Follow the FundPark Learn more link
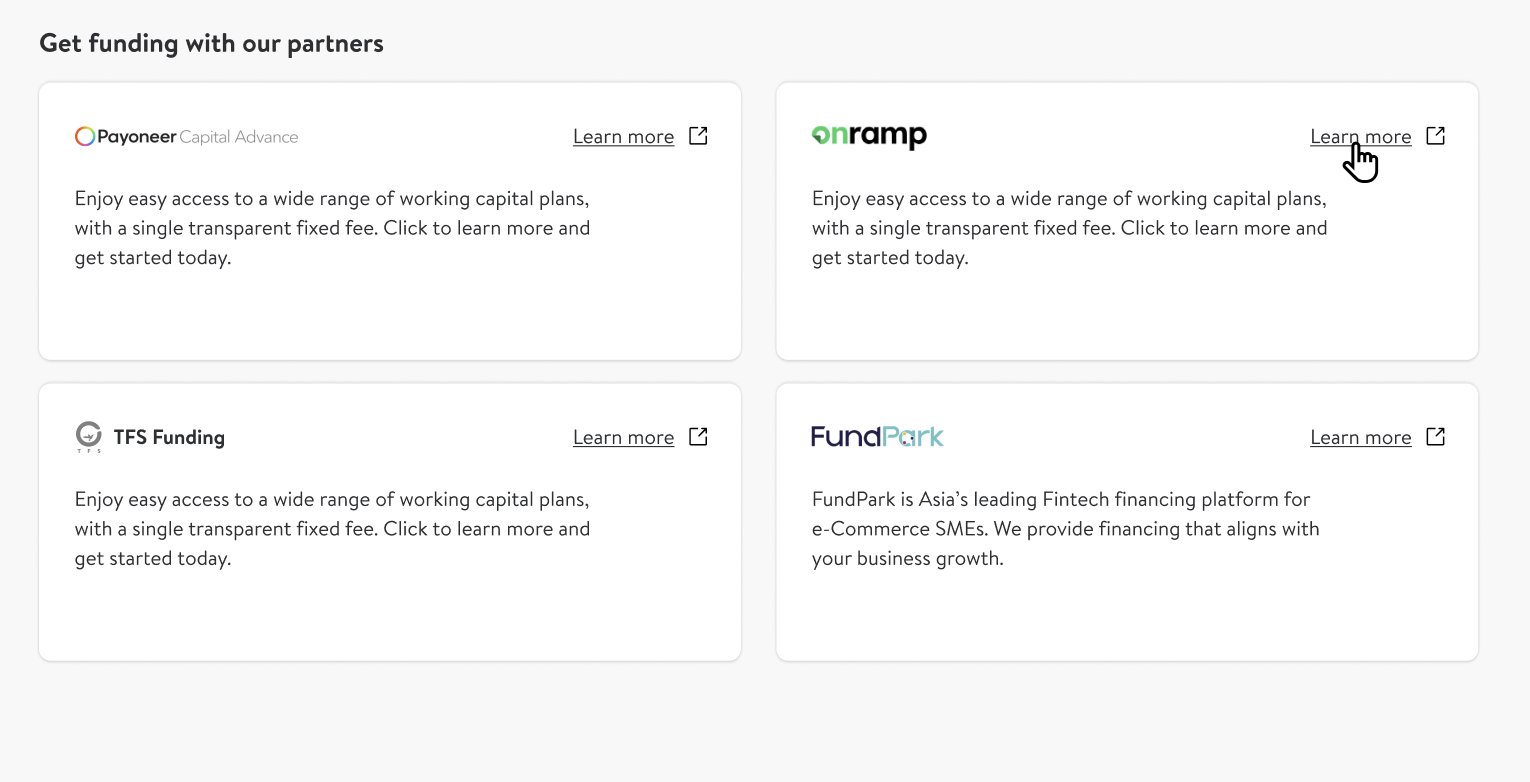 click(1360, 438)
